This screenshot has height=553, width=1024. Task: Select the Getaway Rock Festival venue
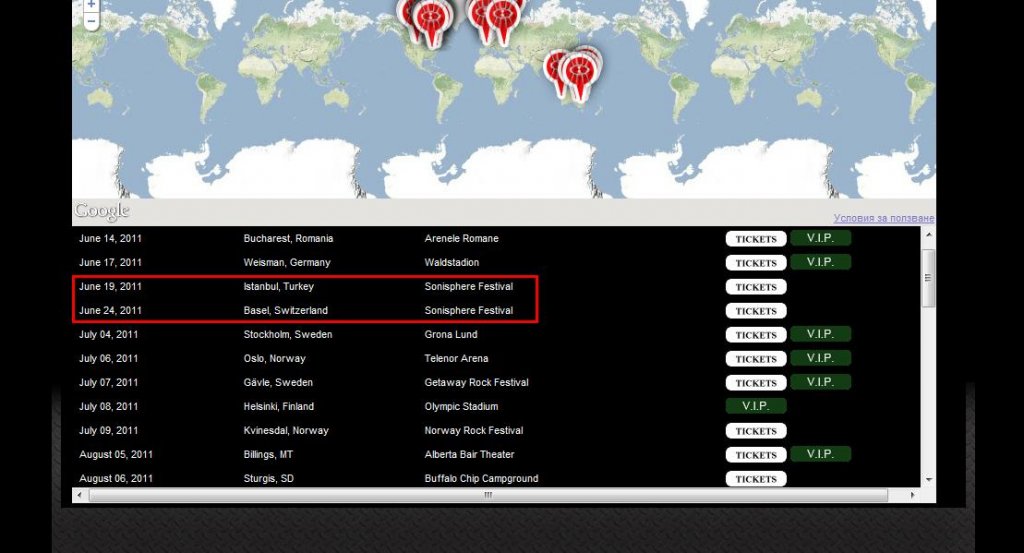477,383
